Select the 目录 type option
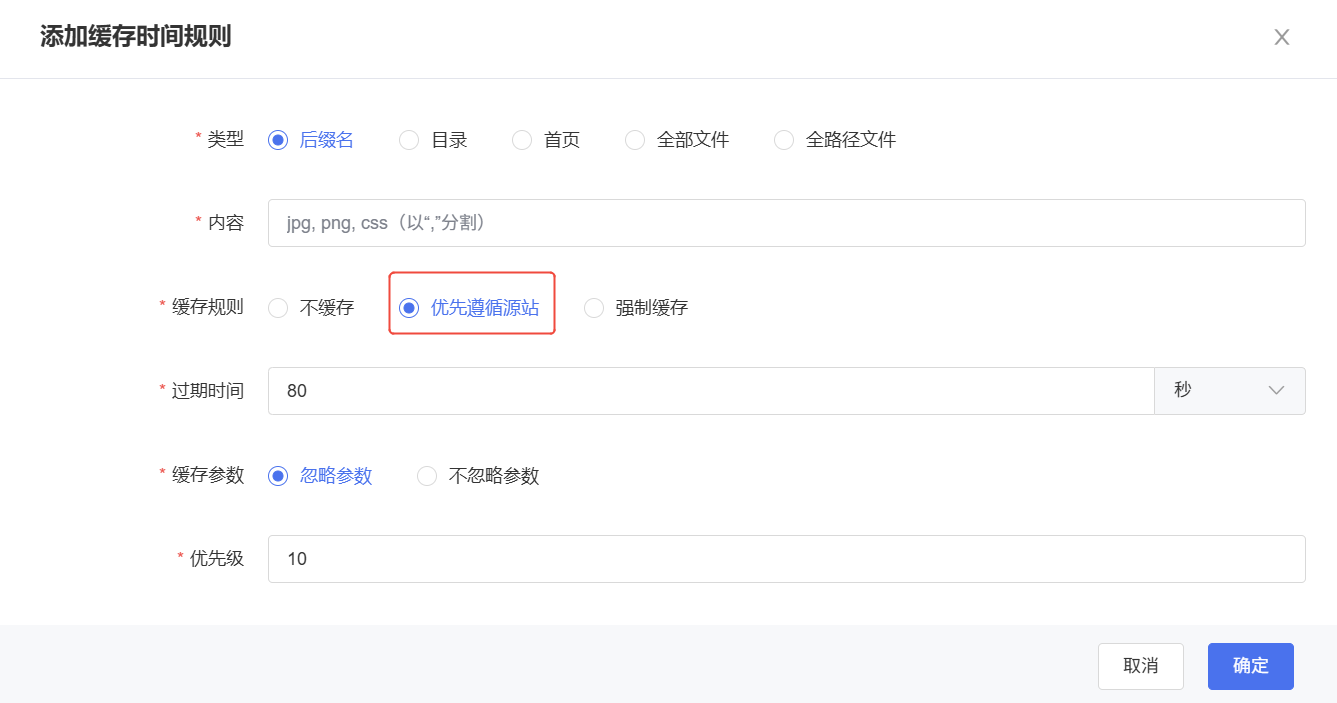This screenshot has height=703, width=1337. click(x=409, y=140)
